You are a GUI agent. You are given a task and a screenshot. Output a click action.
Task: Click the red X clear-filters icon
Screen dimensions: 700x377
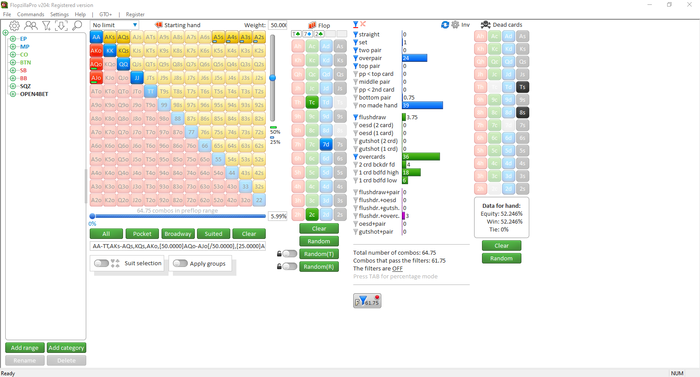click(363, 24)
